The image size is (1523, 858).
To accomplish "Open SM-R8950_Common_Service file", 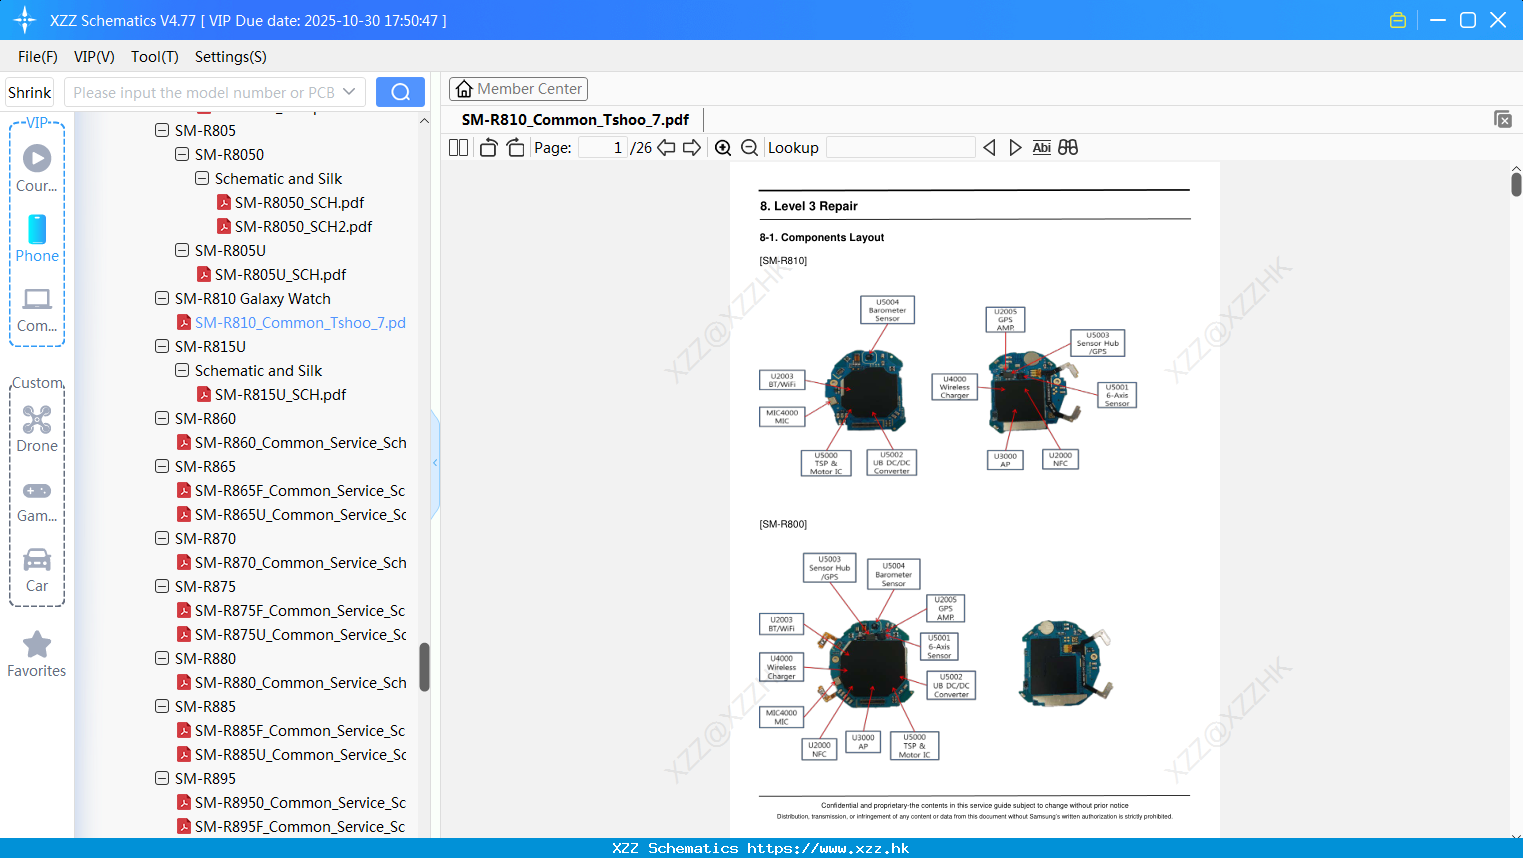I will [301, 802].
